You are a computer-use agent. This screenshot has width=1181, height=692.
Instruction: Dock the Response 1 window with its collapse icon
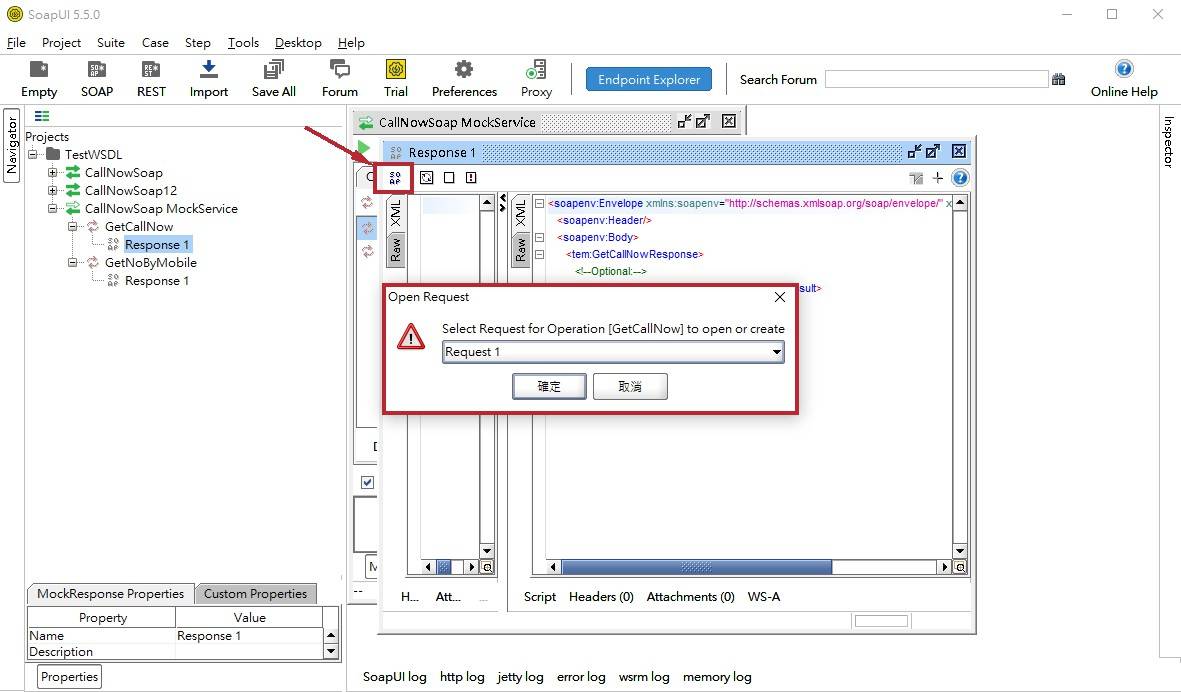(x=914, y=151)
